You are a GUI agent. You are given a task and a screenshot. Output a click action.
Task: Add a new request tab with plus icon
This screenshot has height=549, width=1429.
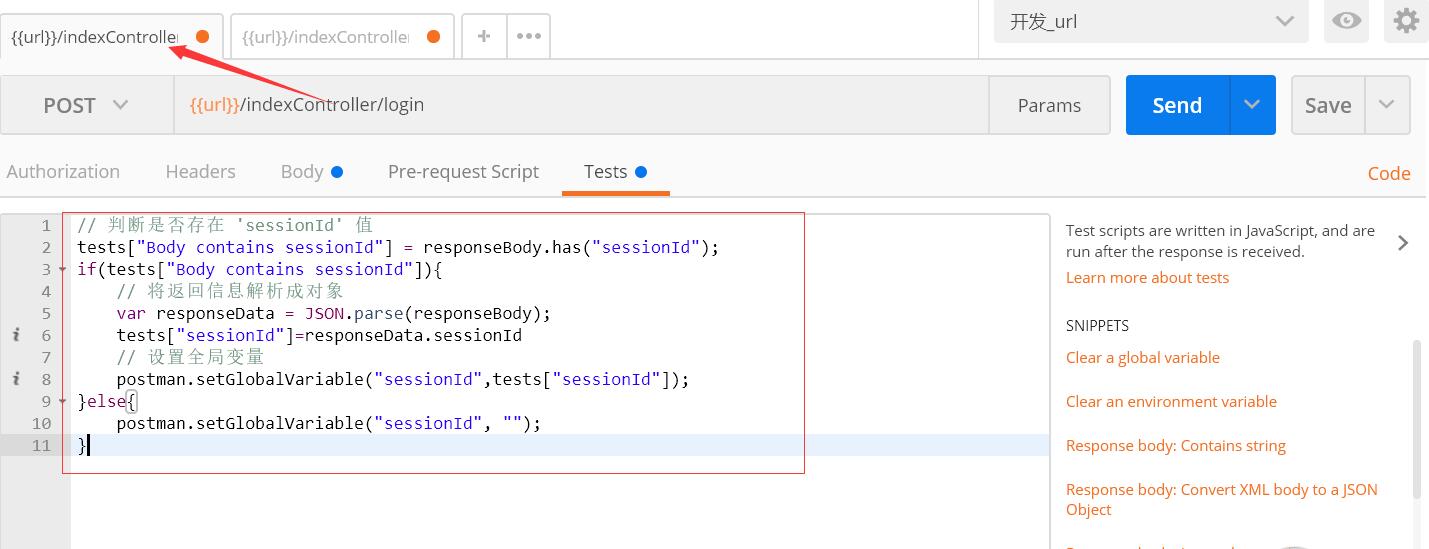[x=484, y=36]
